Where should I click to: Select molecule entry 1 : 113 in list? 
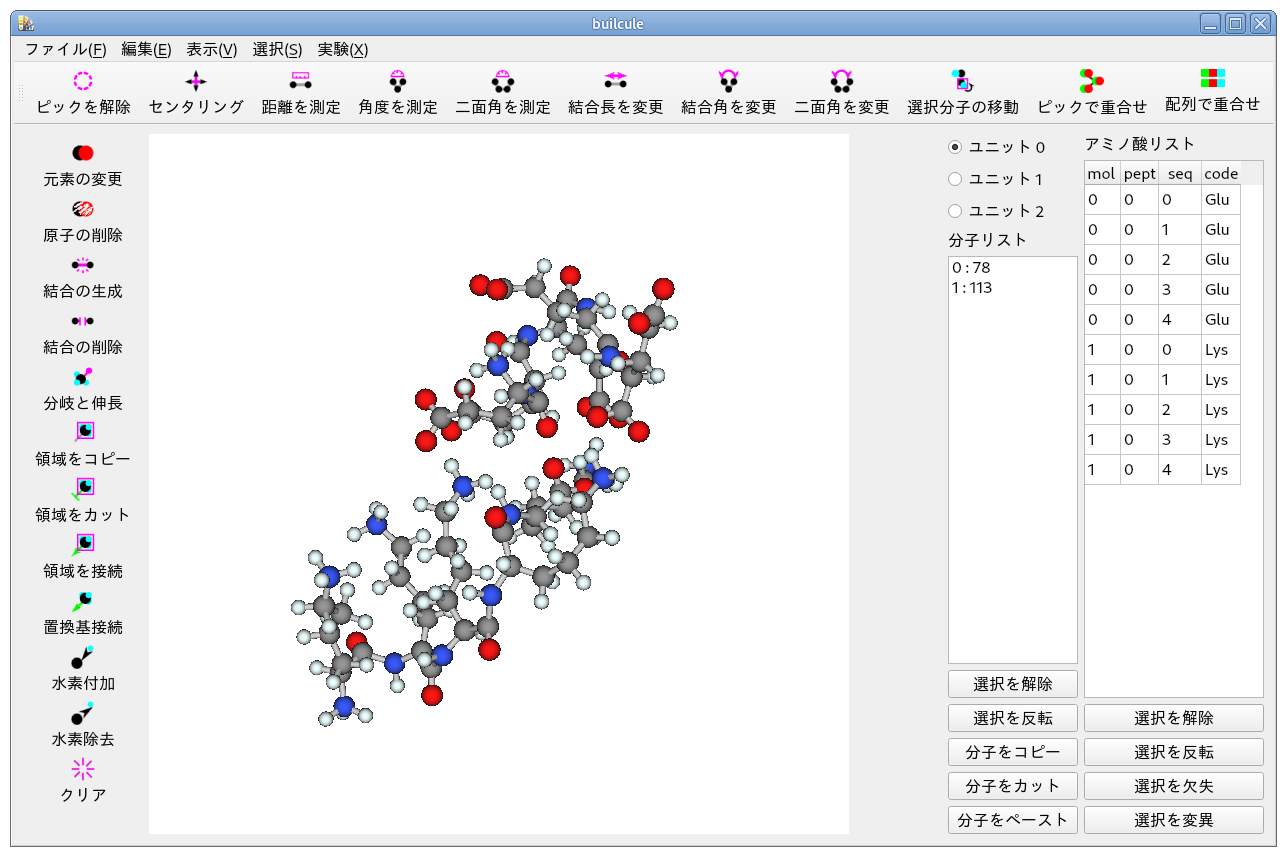972,288
